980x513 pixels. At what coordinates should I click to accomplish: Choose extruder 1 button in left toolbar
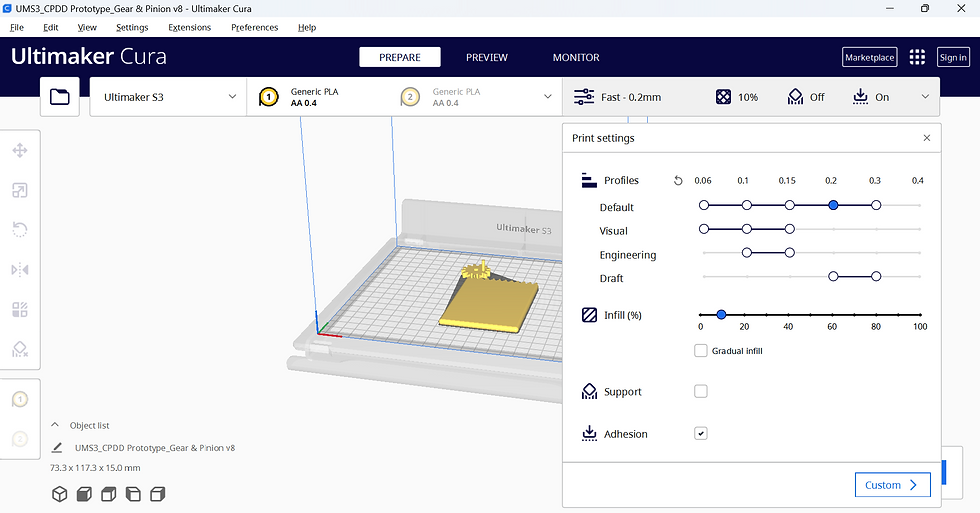pos(20,399)
